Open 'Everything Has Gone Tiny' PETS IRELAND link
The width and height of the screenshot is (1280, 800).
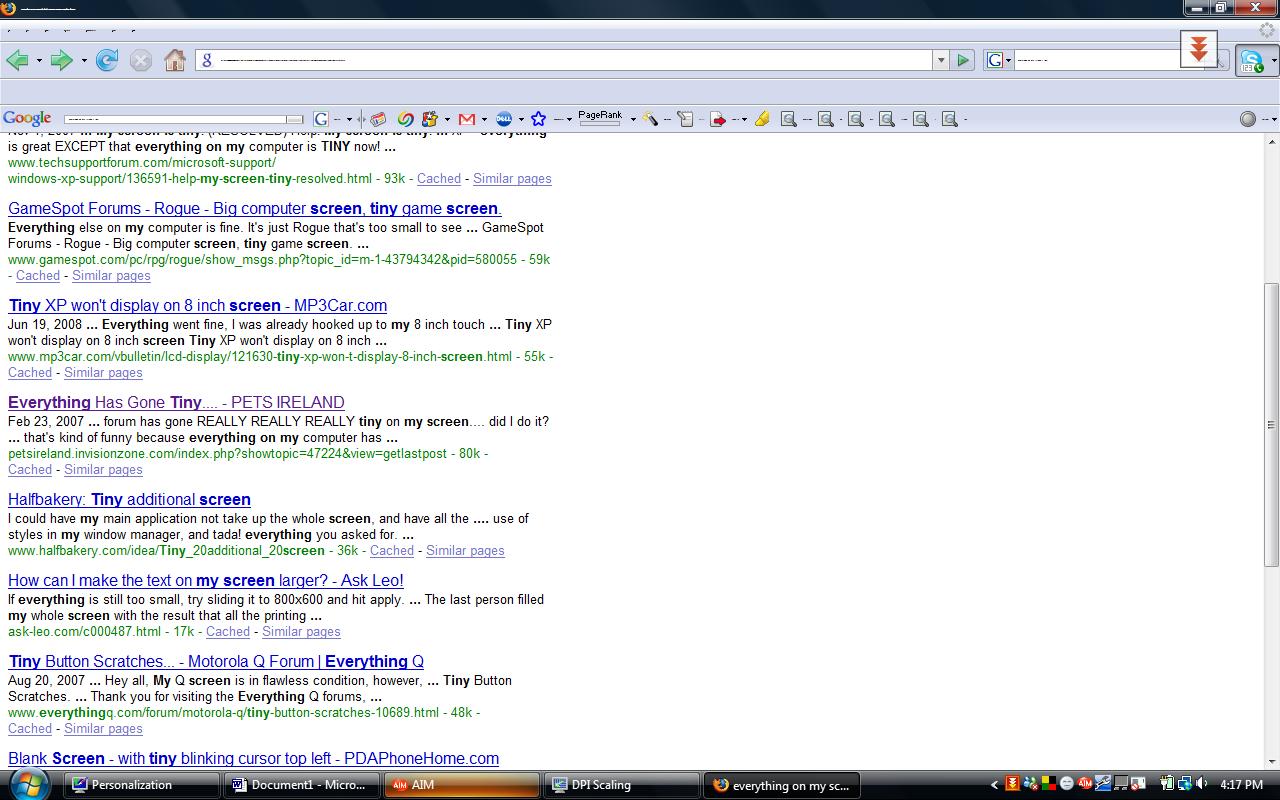pyautogui.click(x=176, y=403)
